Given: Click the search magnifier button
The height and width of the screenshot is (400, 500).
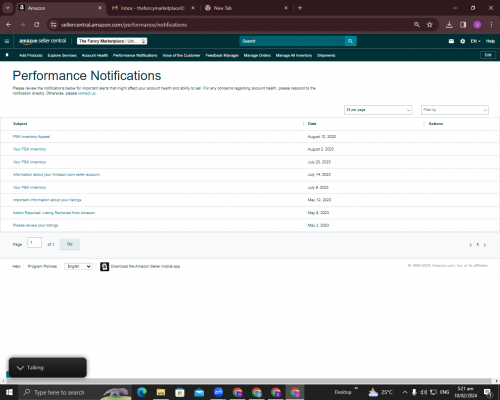Looking at the screenshot, I should coord(350,41).
